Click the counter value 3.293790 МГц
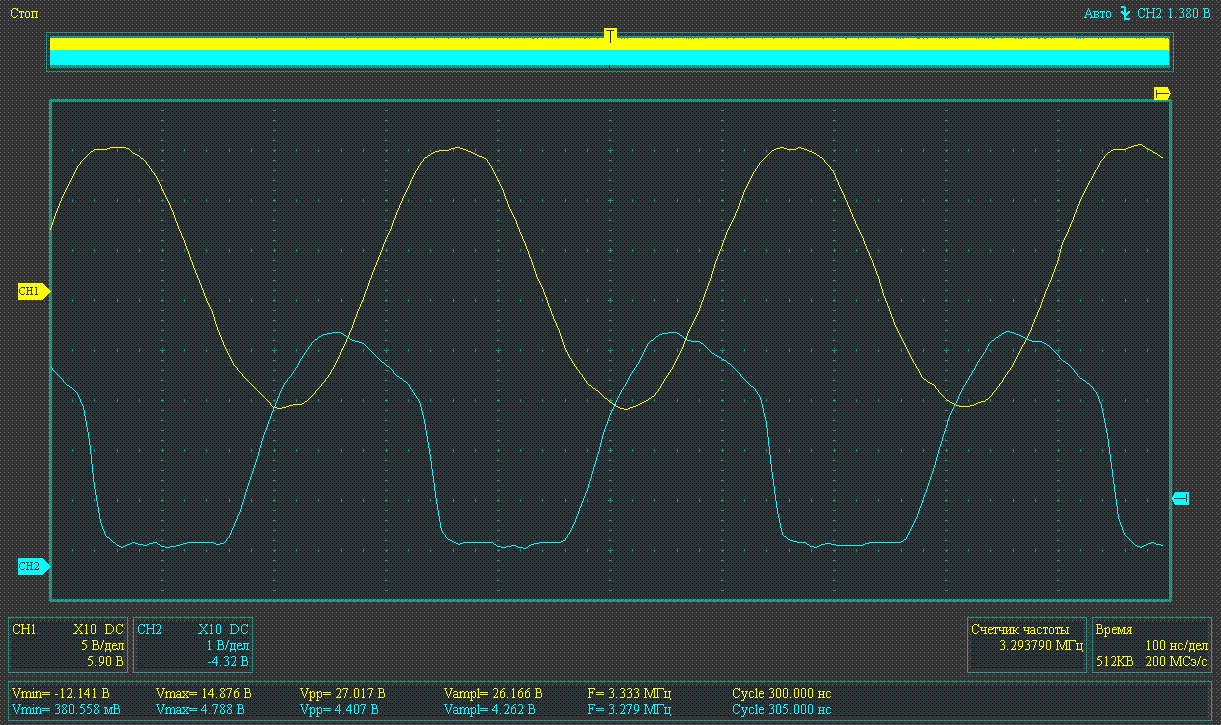1221x725 pixels. click(x=1041, y=646)
